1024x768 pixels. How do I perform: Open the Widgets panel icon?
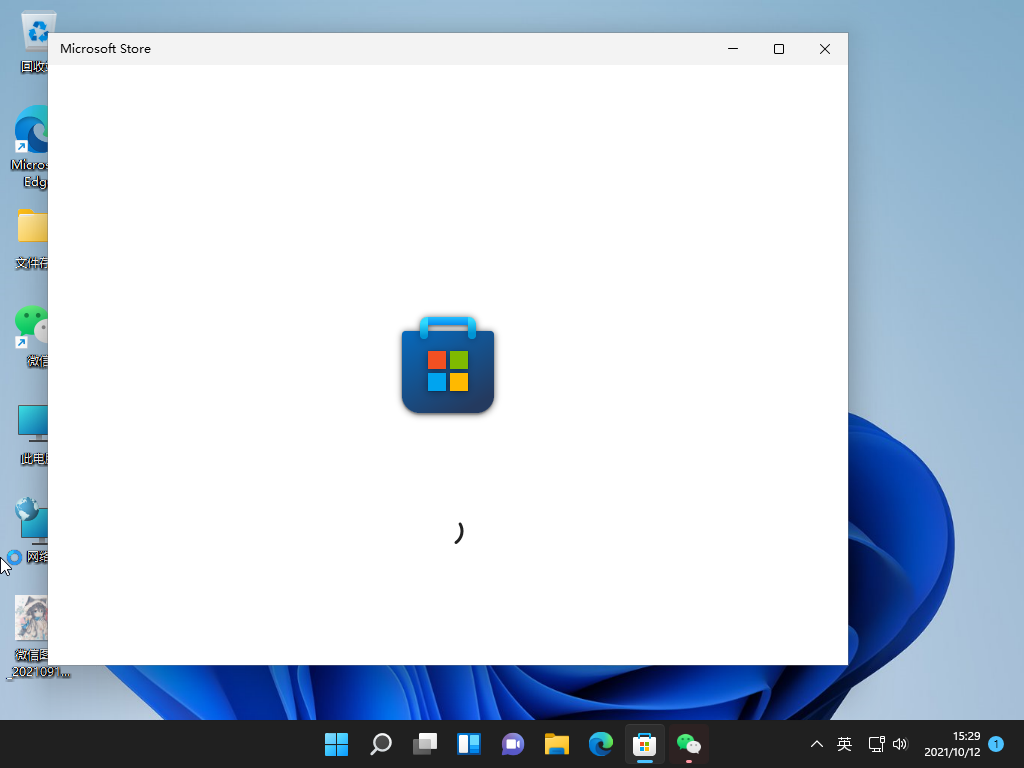(x=469, y=744)
